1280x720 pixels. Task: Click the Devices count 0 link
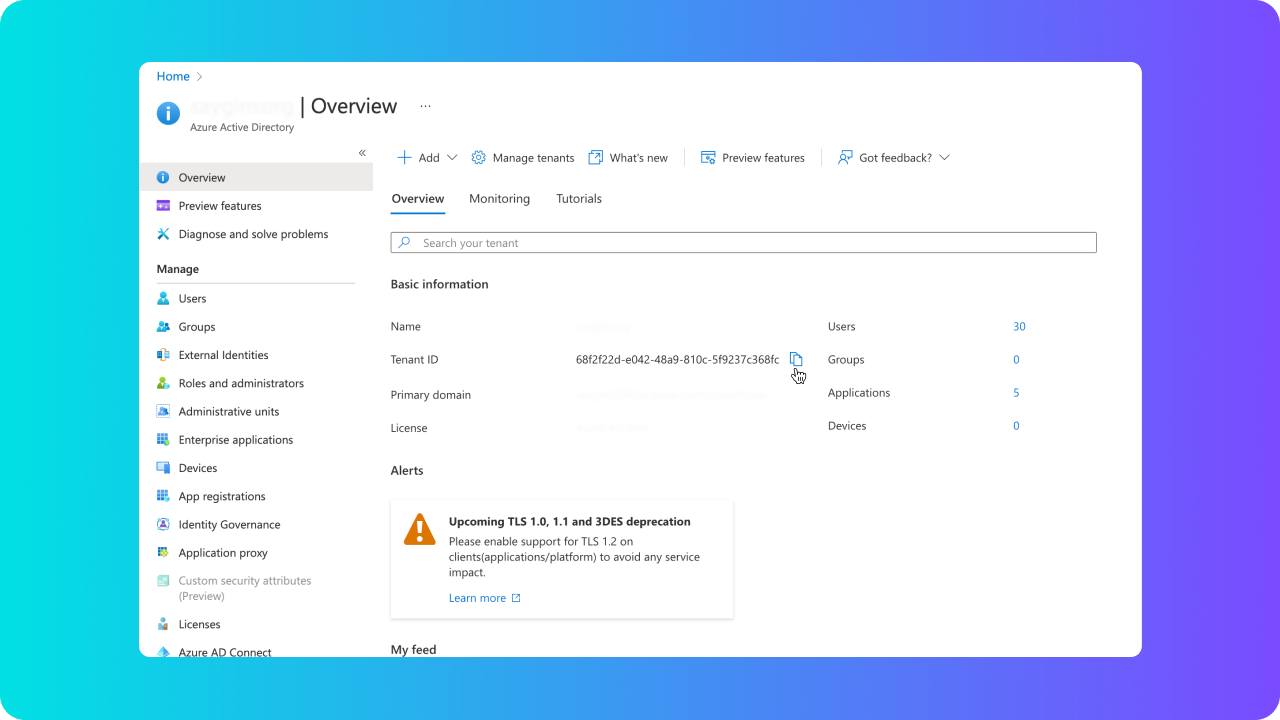(x=1016, y=426)
